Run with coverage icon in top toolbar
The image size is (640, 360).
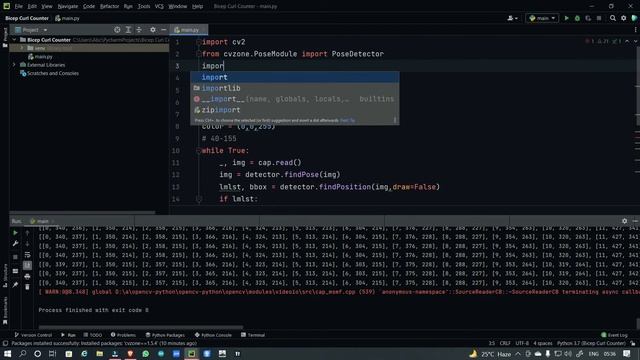coord(588,18)
